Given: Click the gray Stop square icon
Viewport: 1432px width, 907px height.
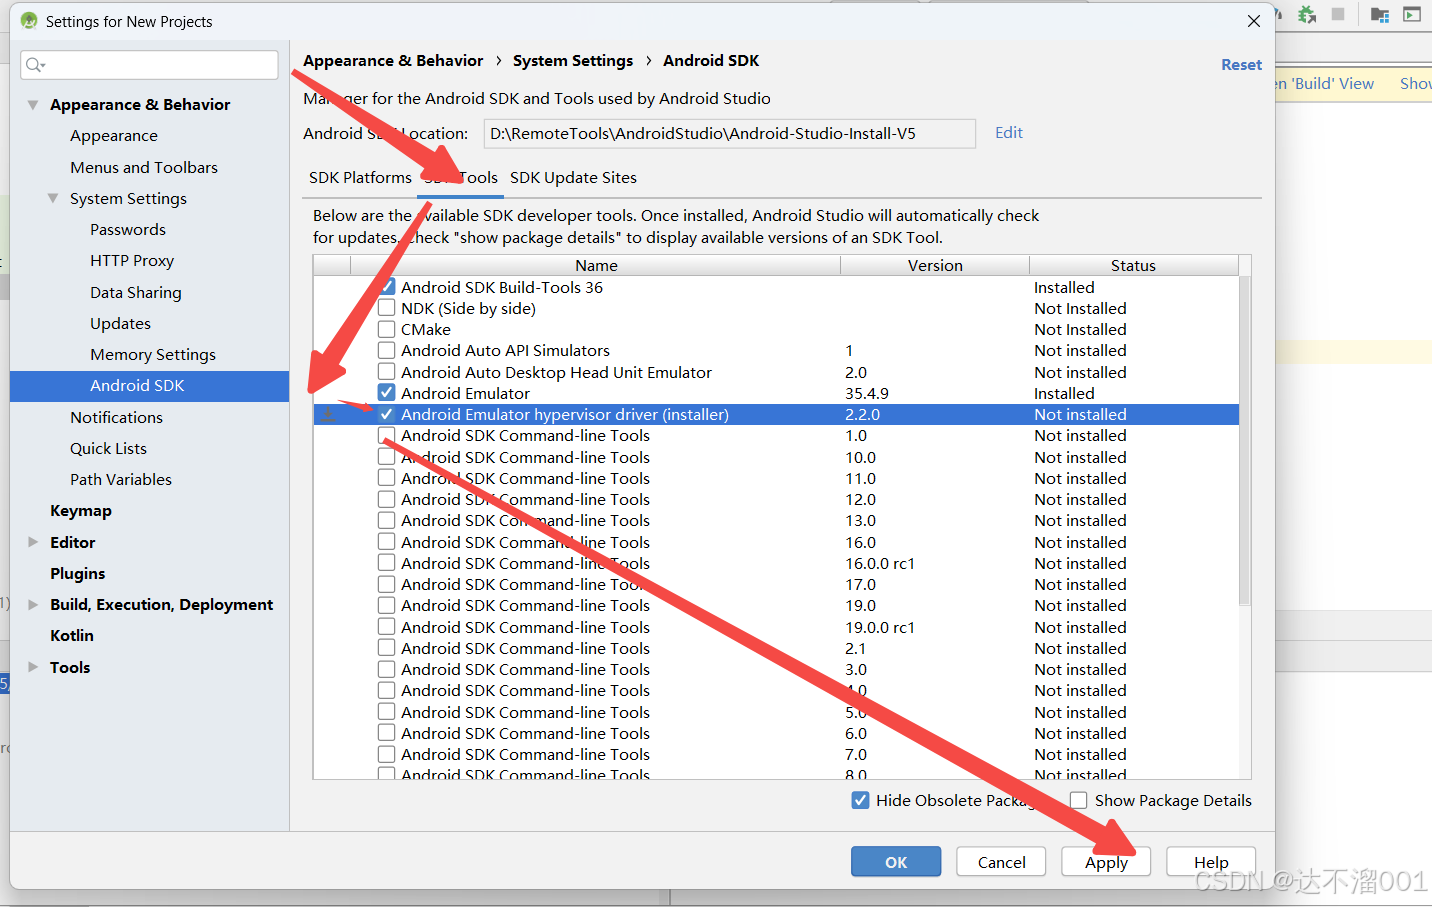Looking at the screenshot, I should (1338, 14).
